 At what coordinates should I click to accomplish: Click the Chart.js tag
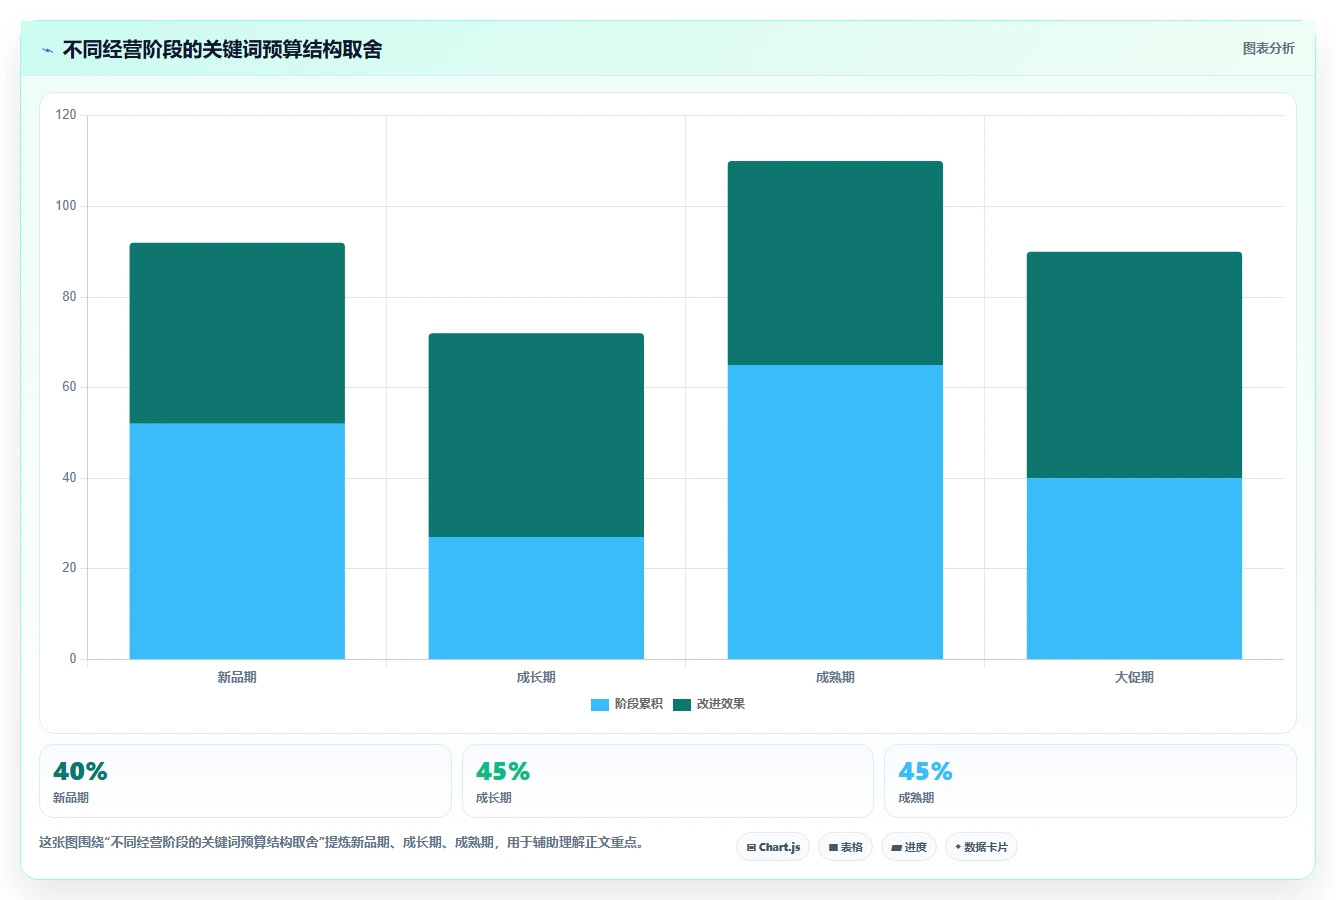[773, 847]
